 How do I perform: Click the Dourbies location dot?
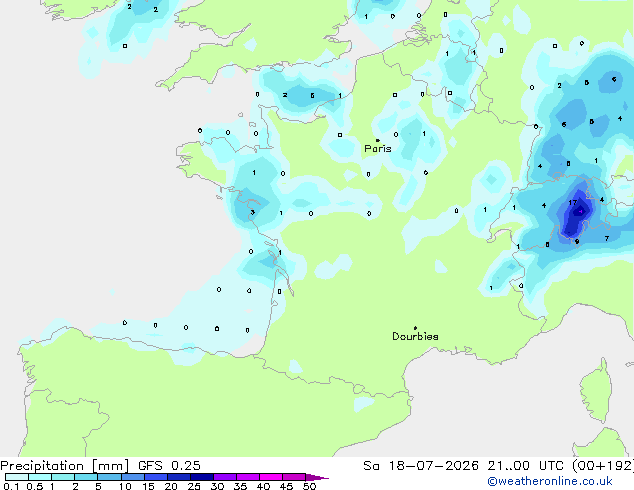pos(415,328)
